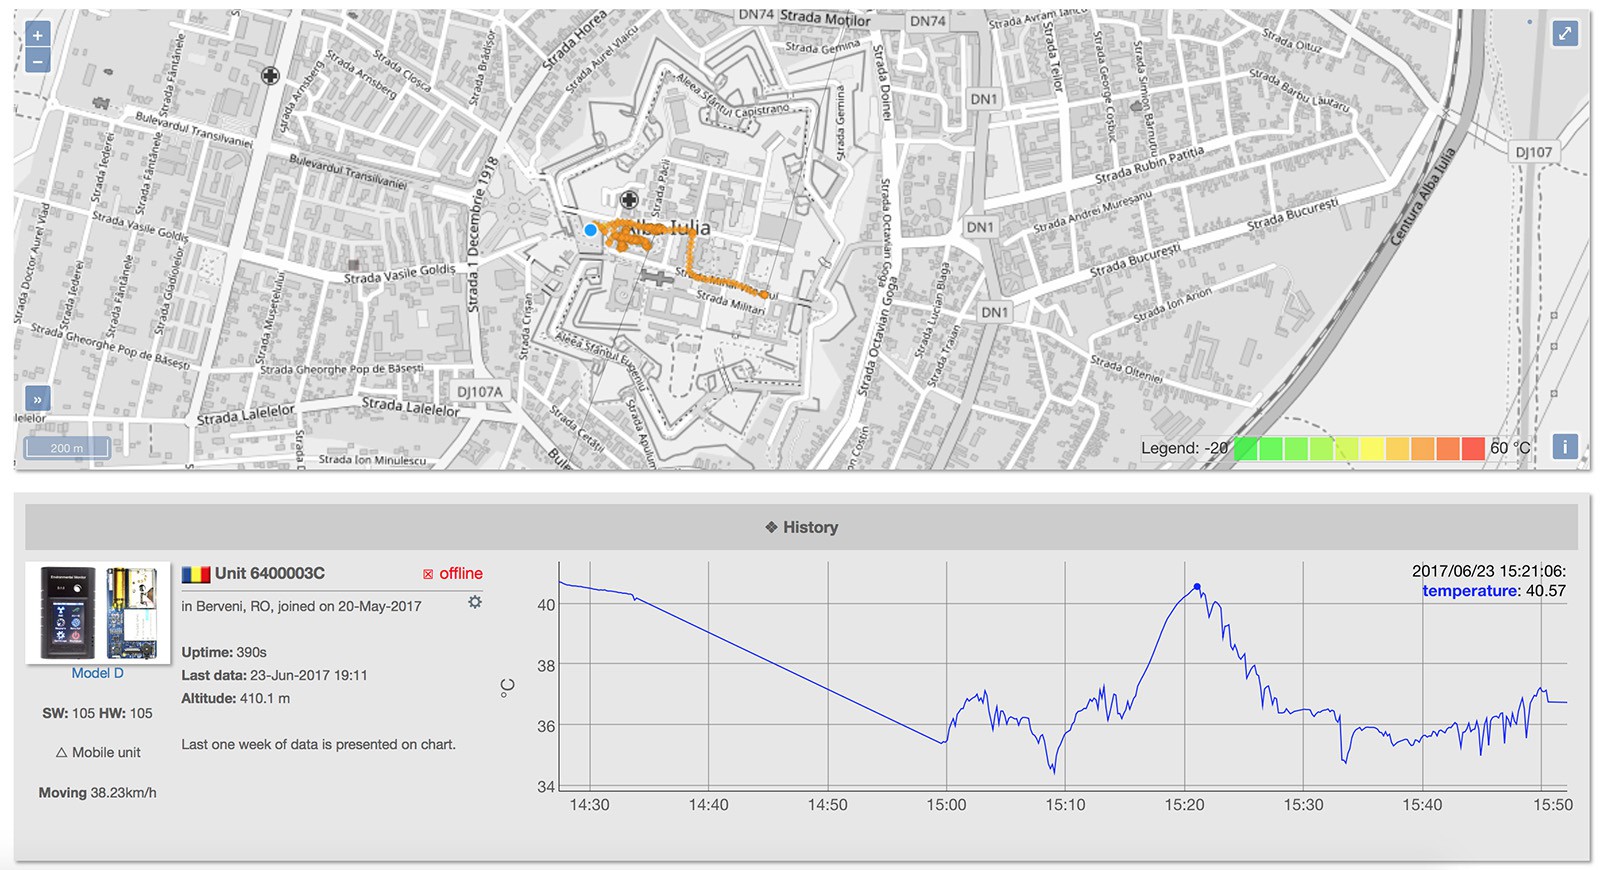This screenshot has width=1600, height=870.
Task: Click the red color swatch in legend
Action: (1473, 448)
